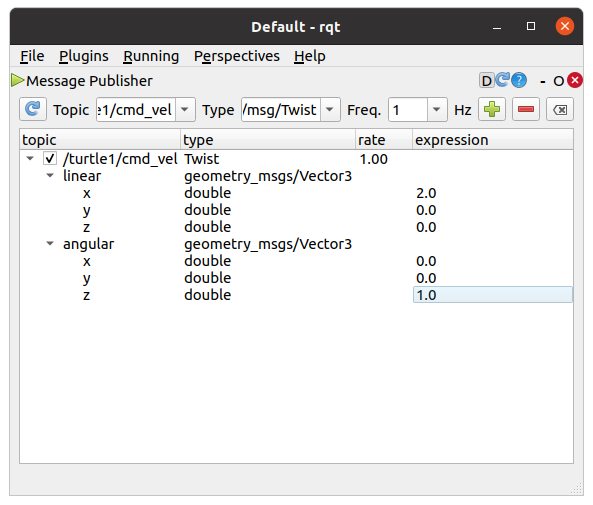Viewport: 593px width, 505px height.
Task: Uncheck the /turtle1/cmd_vel publisher checkbox
Action: point(50,158)
